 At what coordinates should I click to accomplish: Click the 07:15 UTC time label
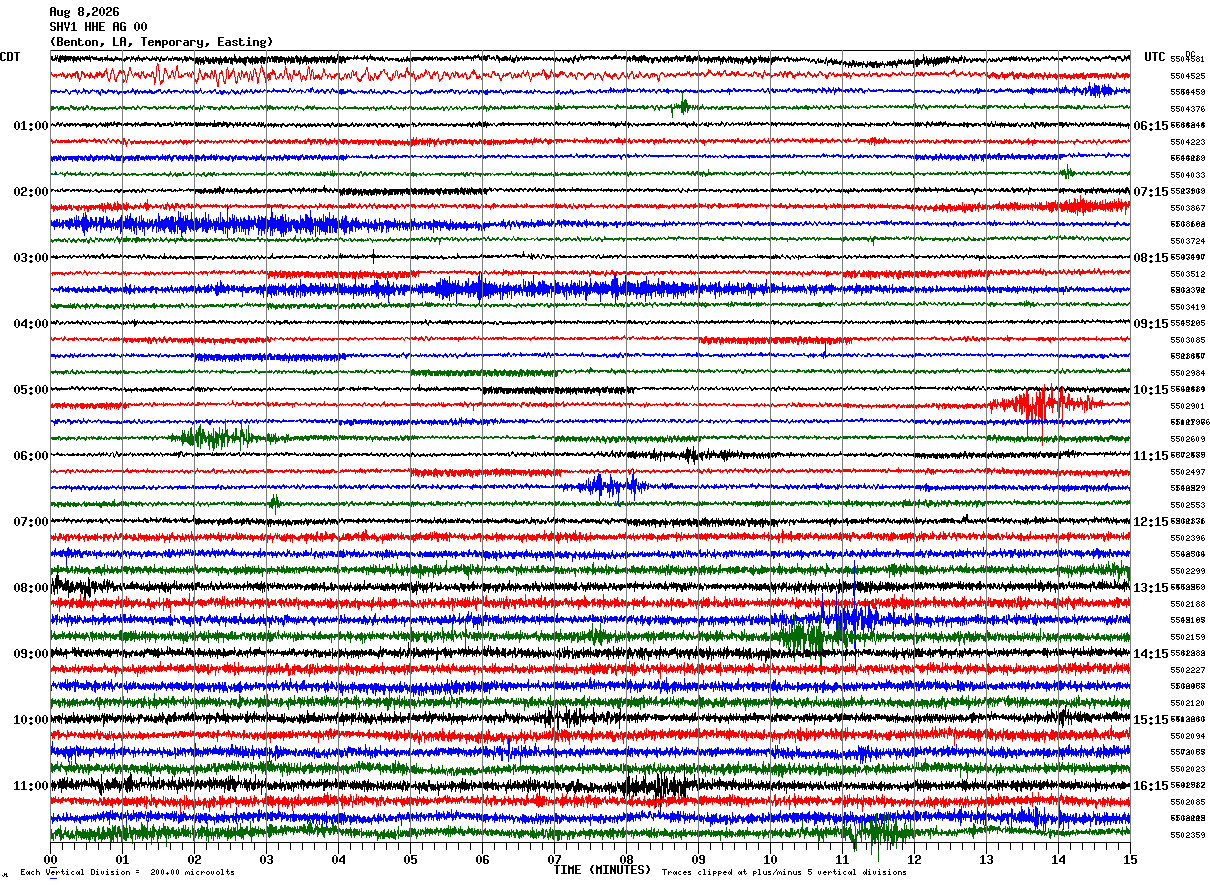tap(1150, 192)
